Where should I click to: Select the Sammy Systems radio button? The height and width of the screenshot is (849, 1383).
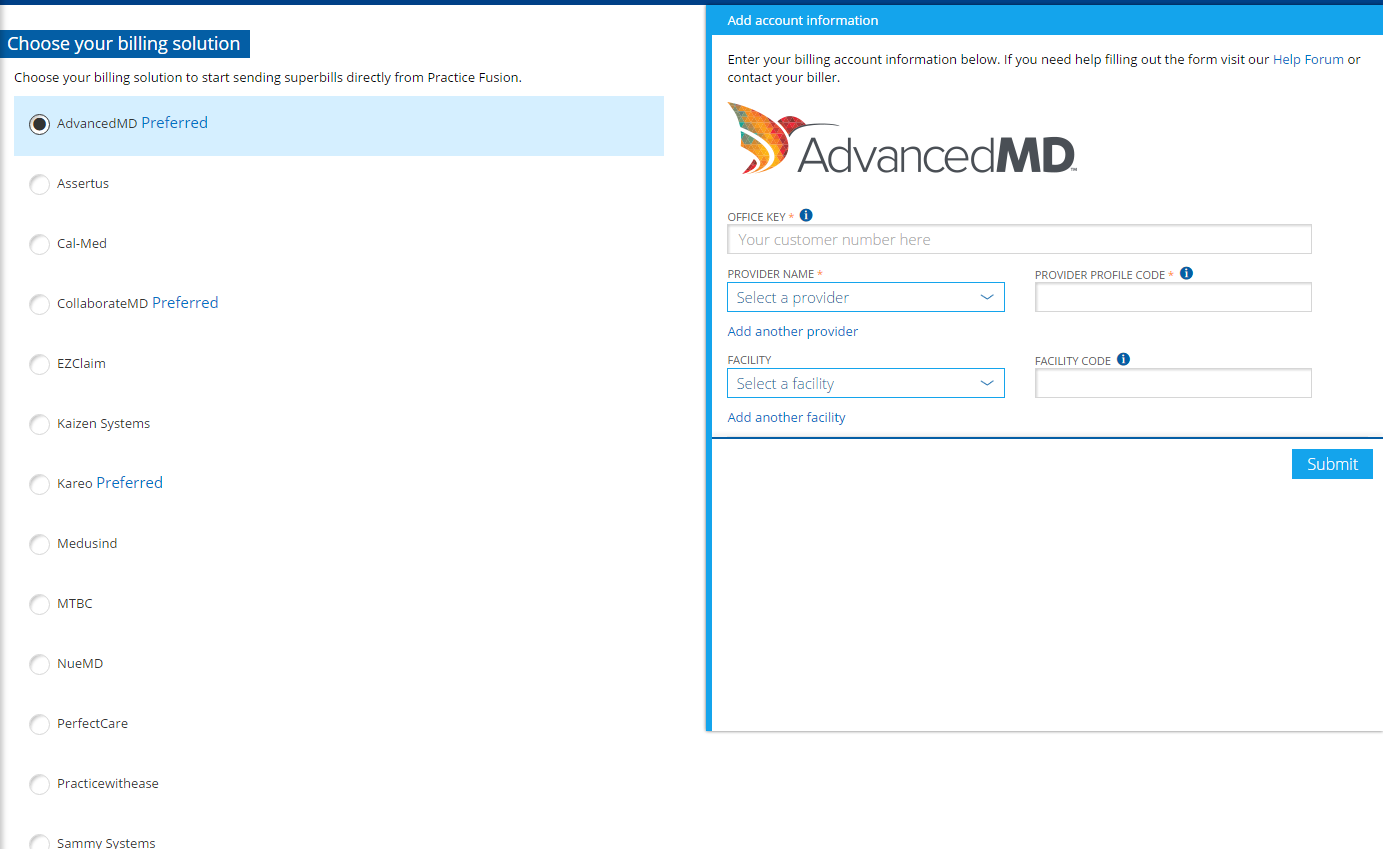pyautogui.click(x=39, y=842)
